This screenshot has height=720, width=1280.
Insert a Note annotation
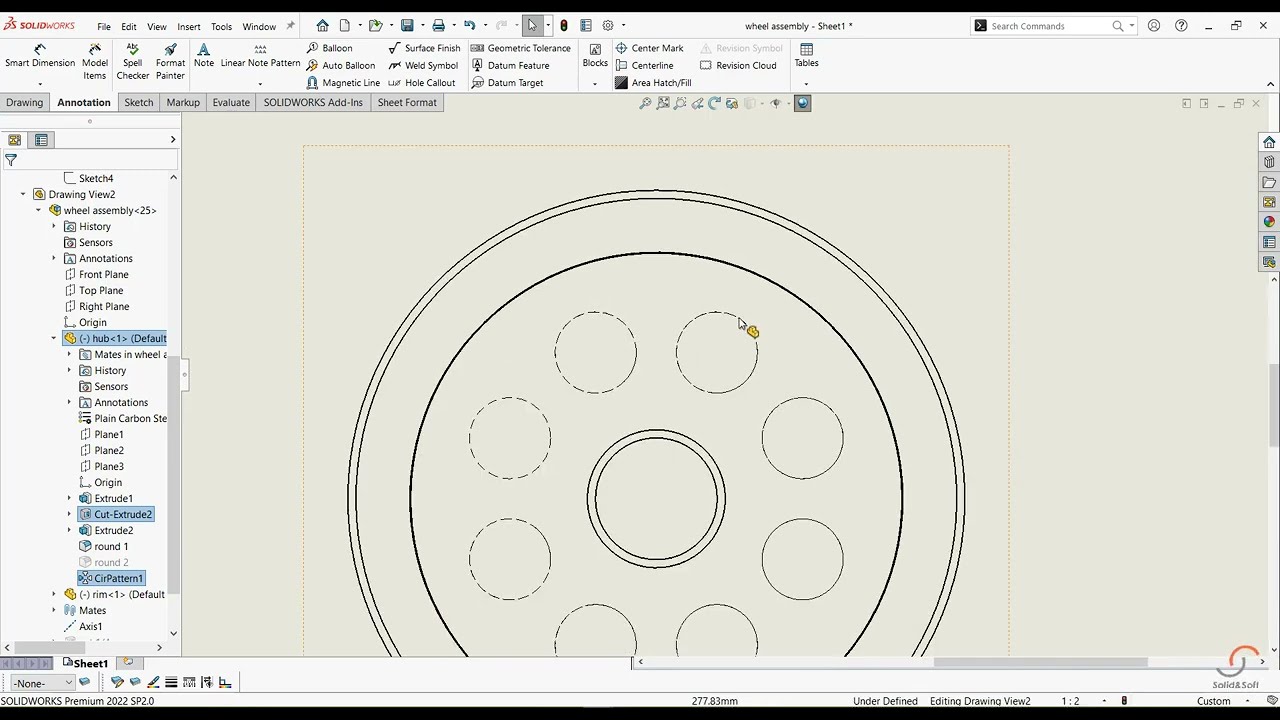pos(203,56)
